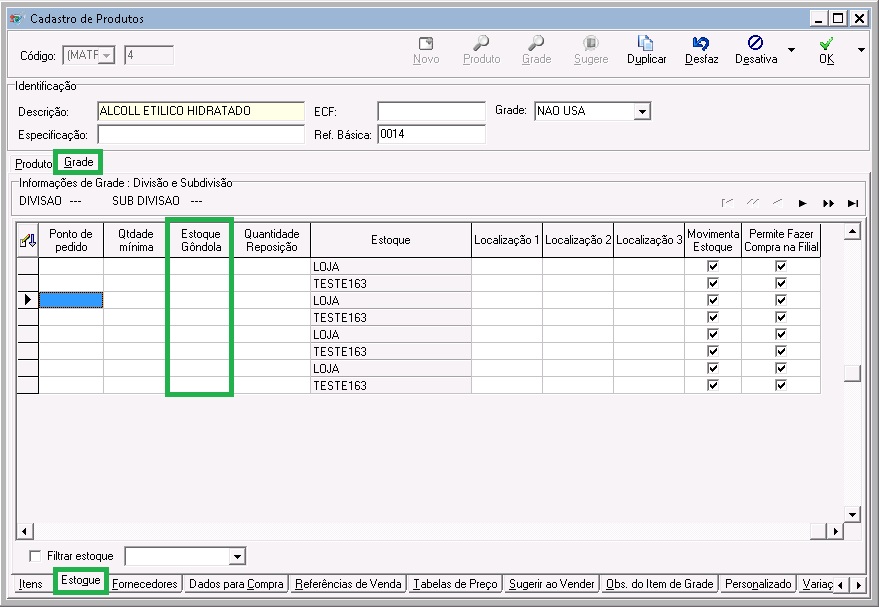Click the Descrição input field
Screen dimensions: 879x607
pos(201,112)
